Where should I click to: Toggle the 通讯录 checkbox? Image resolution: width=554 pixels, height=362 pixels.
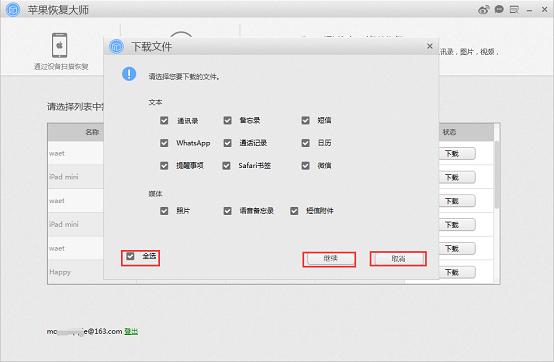point(164,120)
